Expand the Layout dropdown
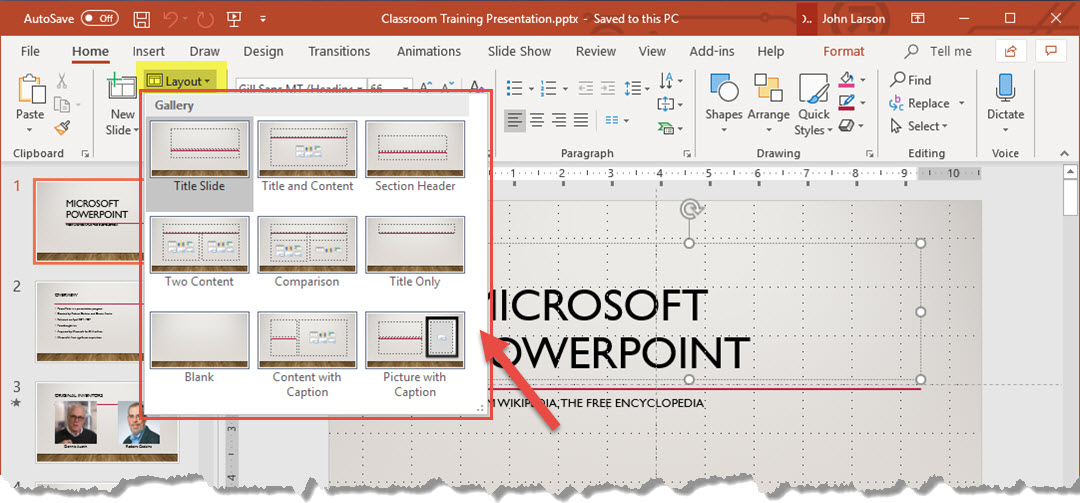The width and height of the screenshot is (1080, 503). (x=180, y=81)
